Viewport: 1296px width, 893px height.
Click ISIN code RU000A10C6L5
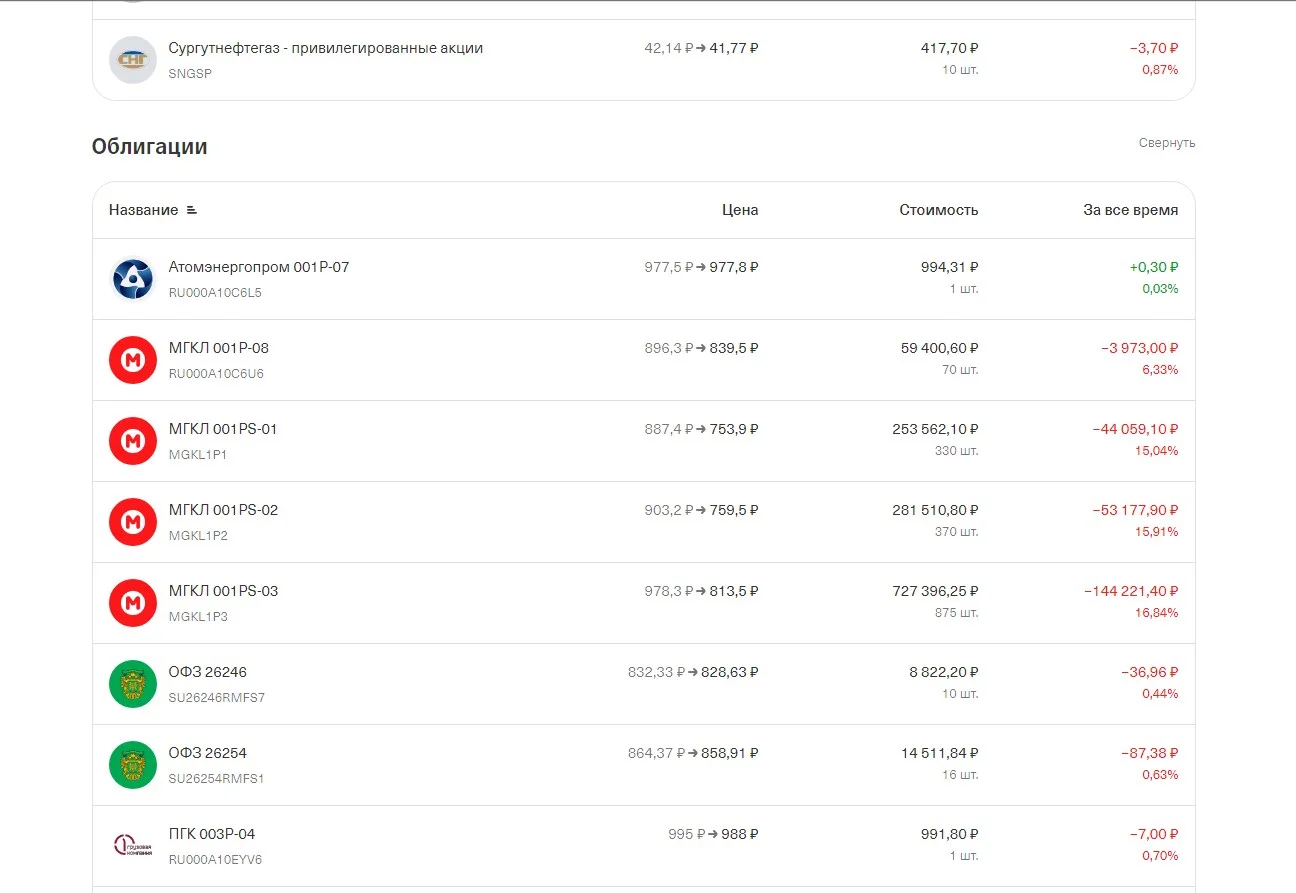tap(215, 293)
